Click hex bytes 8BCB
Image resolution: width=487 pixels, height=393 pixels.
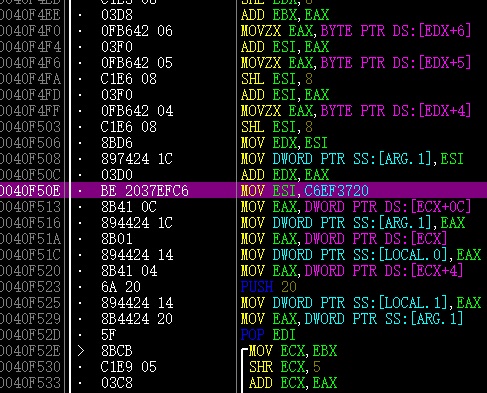[117, 351]
